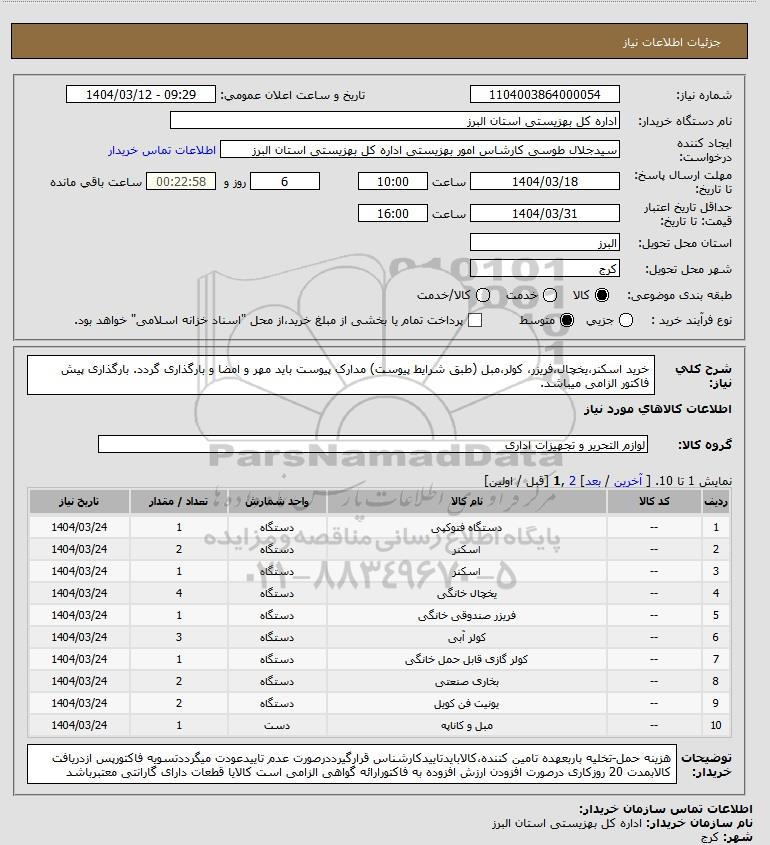The width and height of the screenshot is (770, 845).
Task: Click the quantity 4 for یخچال خانگی
Action: point(179,593)
